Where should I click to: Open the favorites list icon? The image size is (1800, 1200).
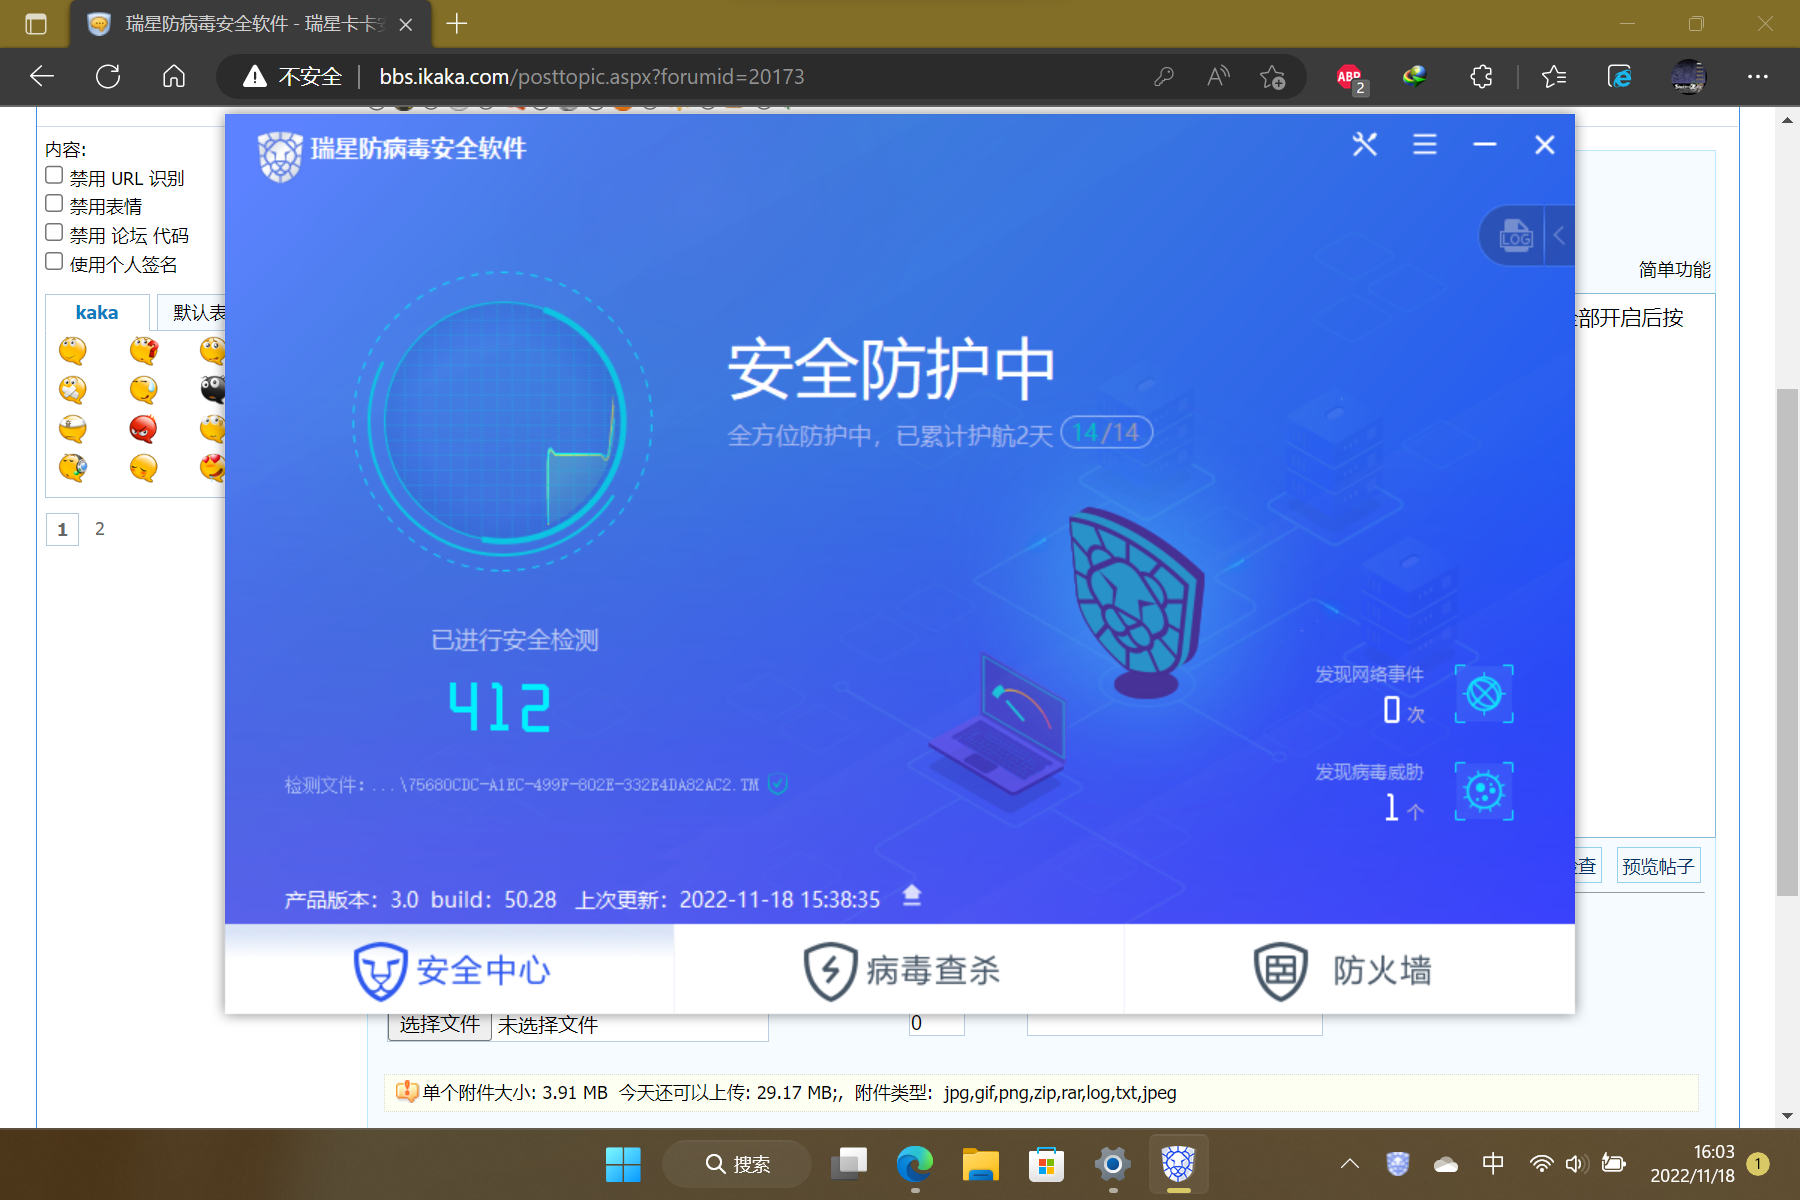(x=1554, y=76)
